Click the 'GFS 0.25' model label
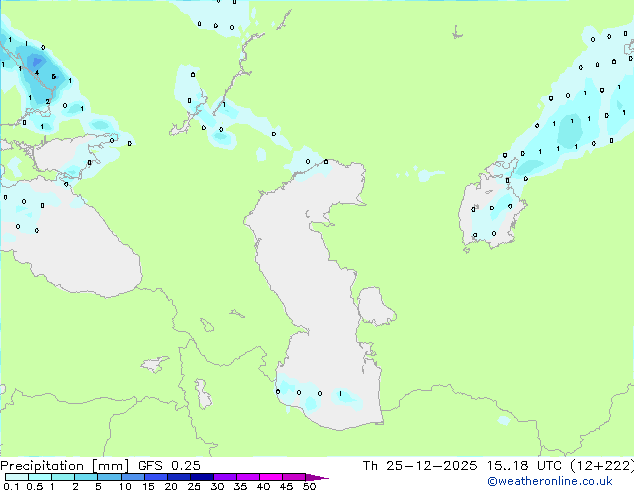634x490 pixels. click(169, 466)
